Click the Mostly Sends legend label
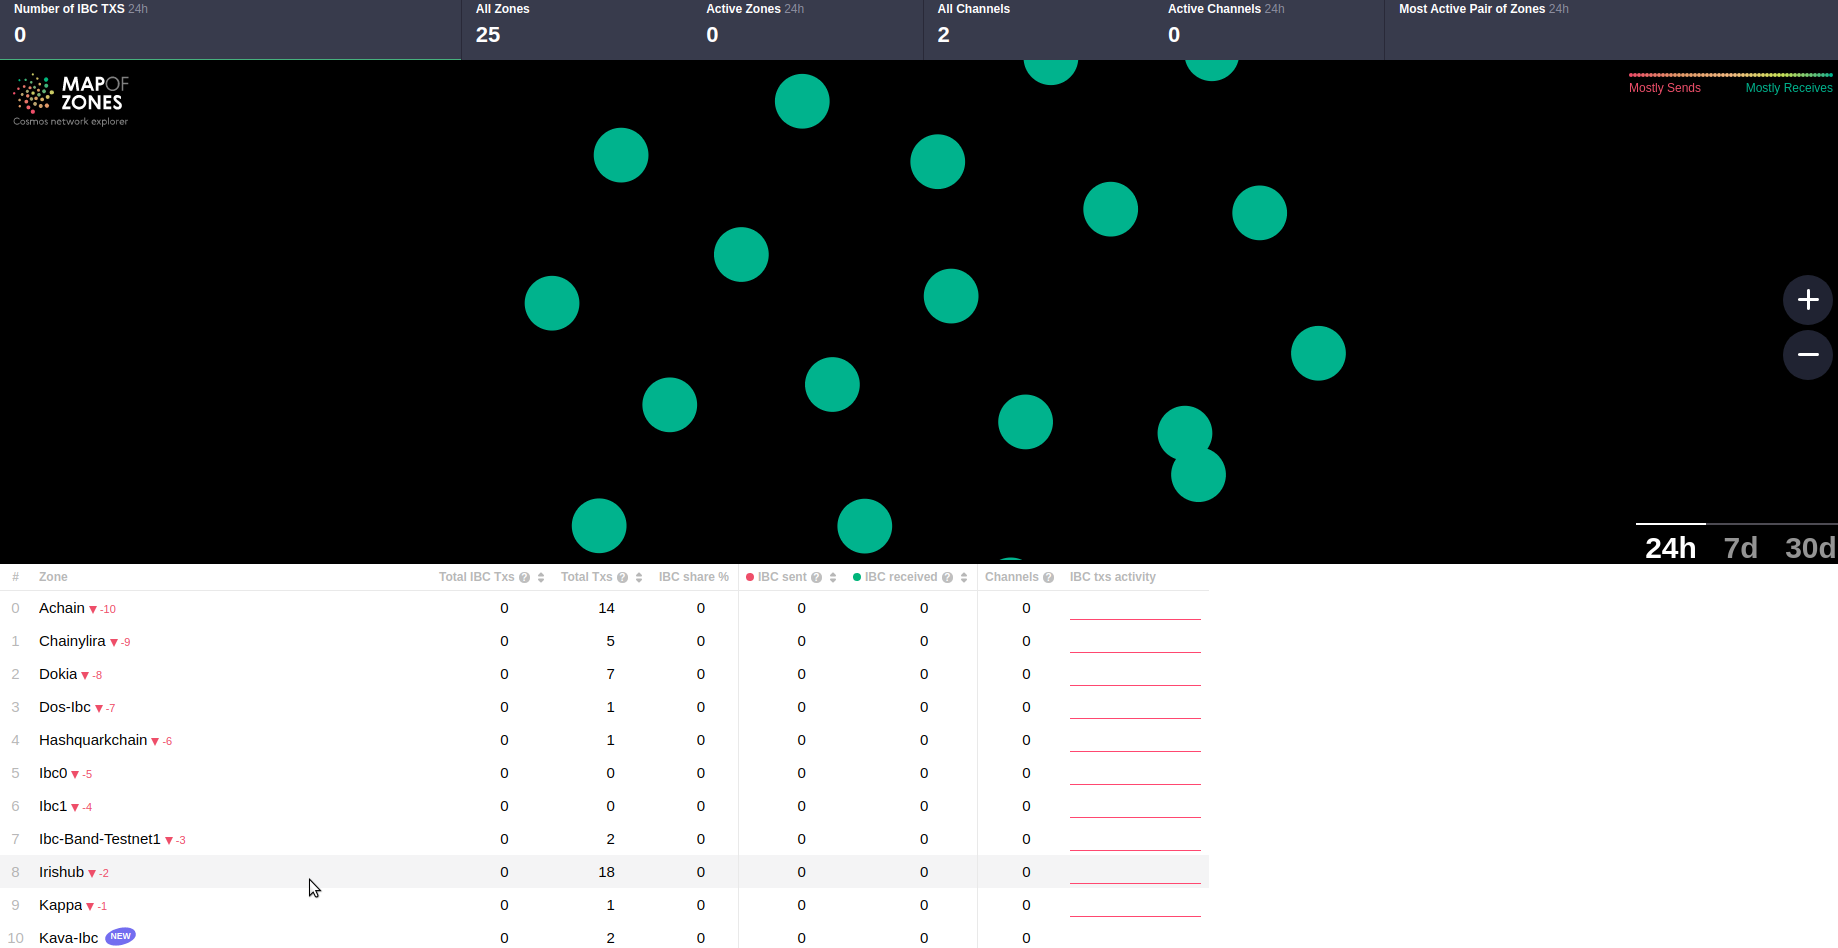This screenshot has height=948, width=1838. pos(1664,88)
